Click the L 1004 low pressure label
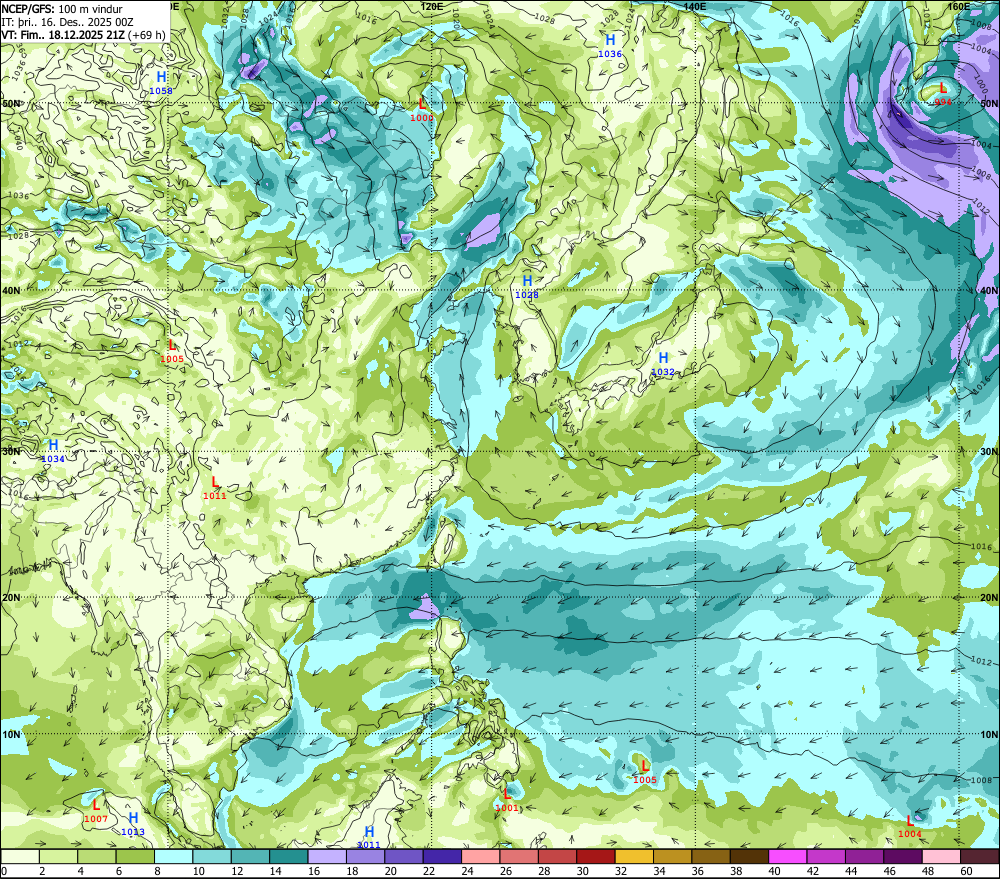Image resolution: width=1000 pixels, height=879 pixels. point(909,827)
